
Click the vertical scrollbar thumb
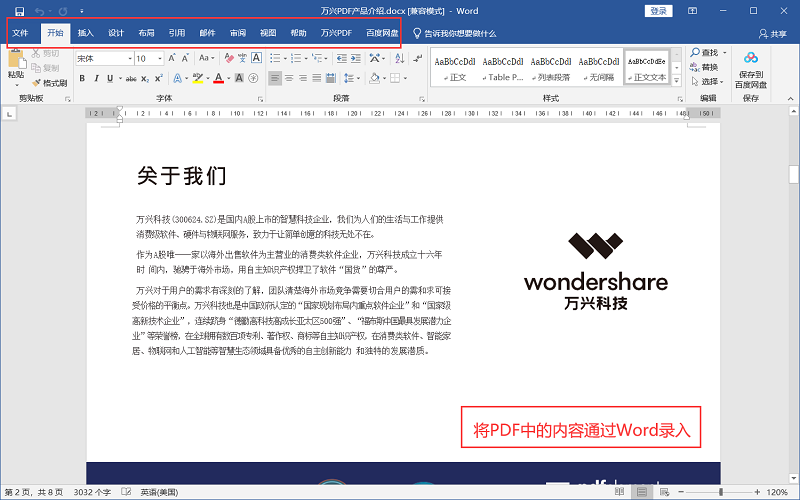(793, 174)
